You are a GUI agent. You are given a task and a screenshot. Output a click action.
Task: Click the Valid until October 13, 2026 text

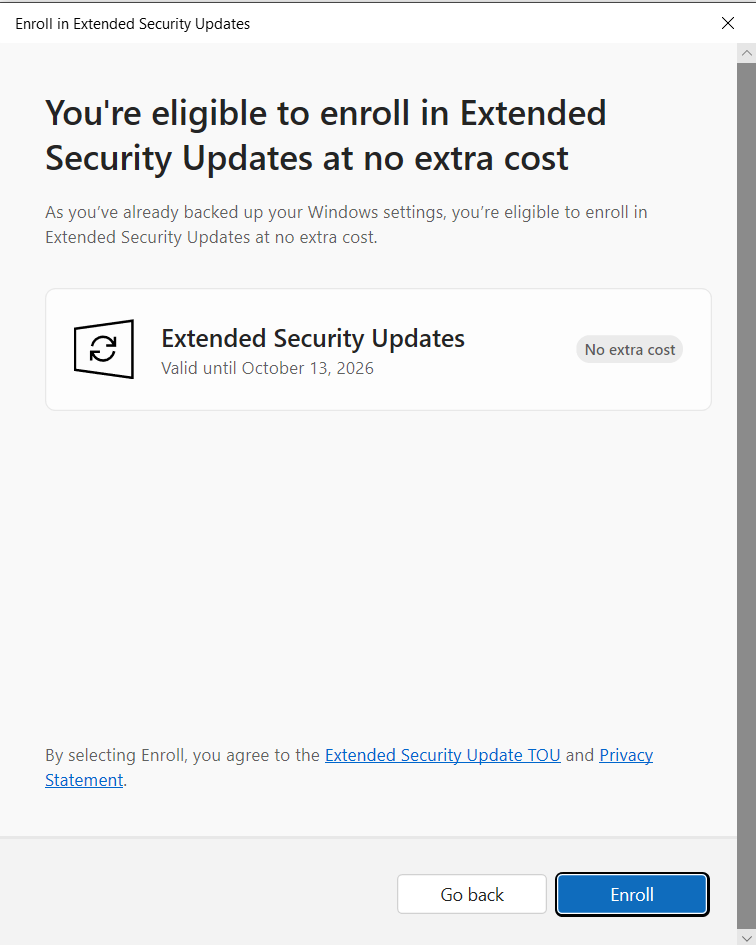click(x=267, y=368)
